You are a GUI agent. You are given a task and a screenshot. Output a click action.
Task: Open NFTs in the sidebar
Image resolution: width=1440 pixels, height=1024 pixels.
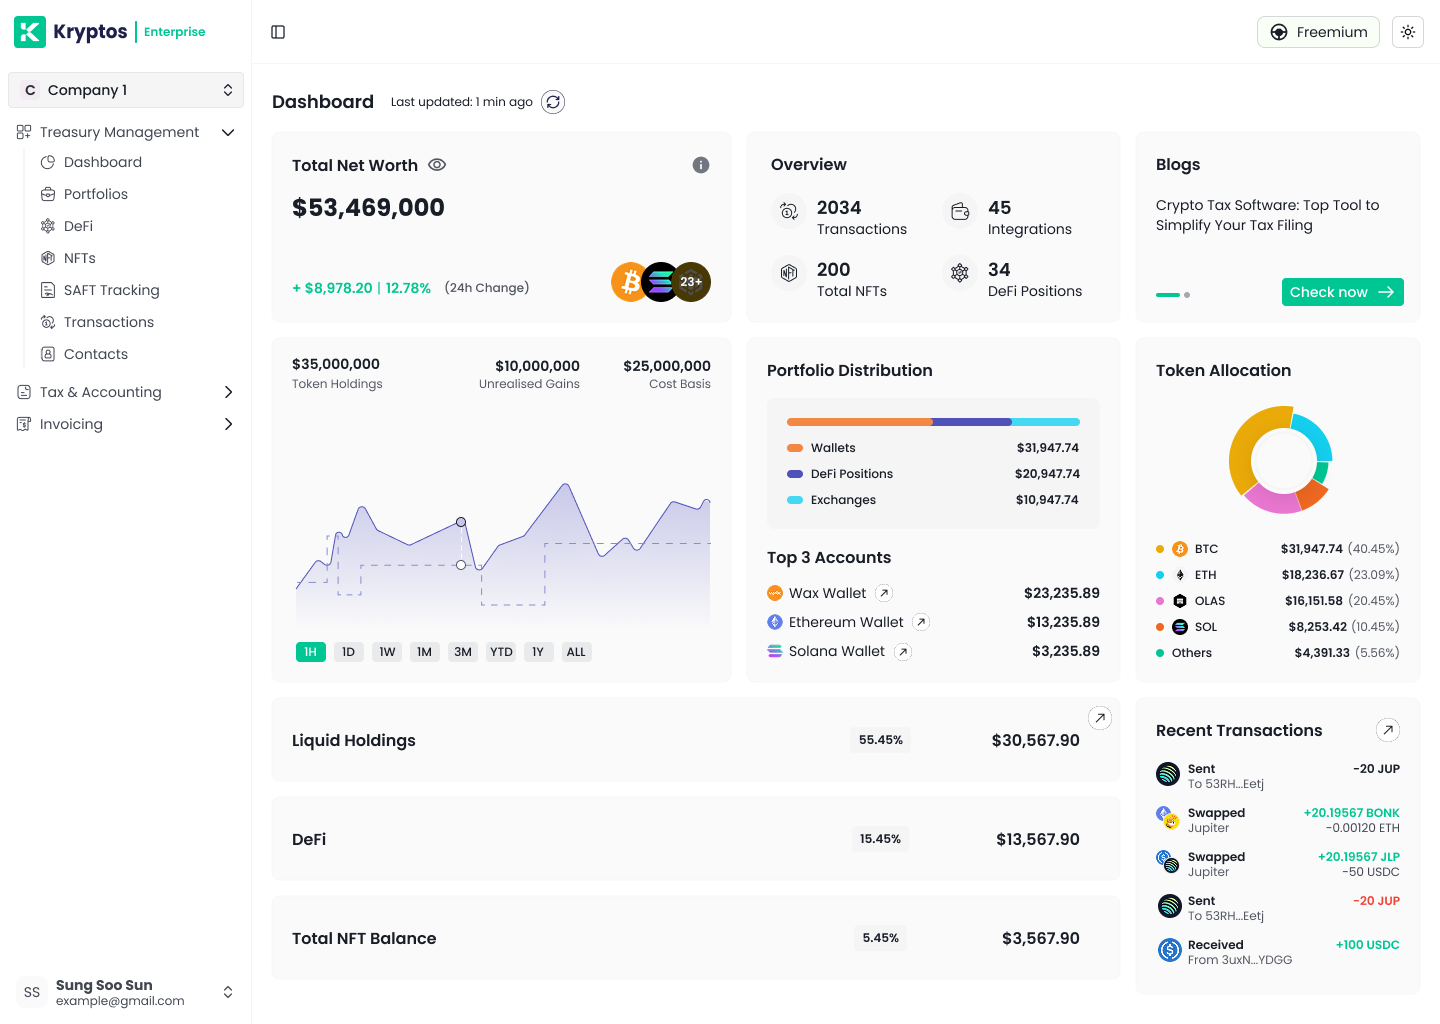(x=80, y=258)
